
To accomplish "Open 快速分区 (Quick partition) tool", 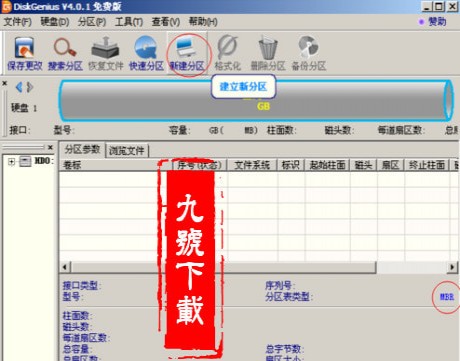I will 146,54.
